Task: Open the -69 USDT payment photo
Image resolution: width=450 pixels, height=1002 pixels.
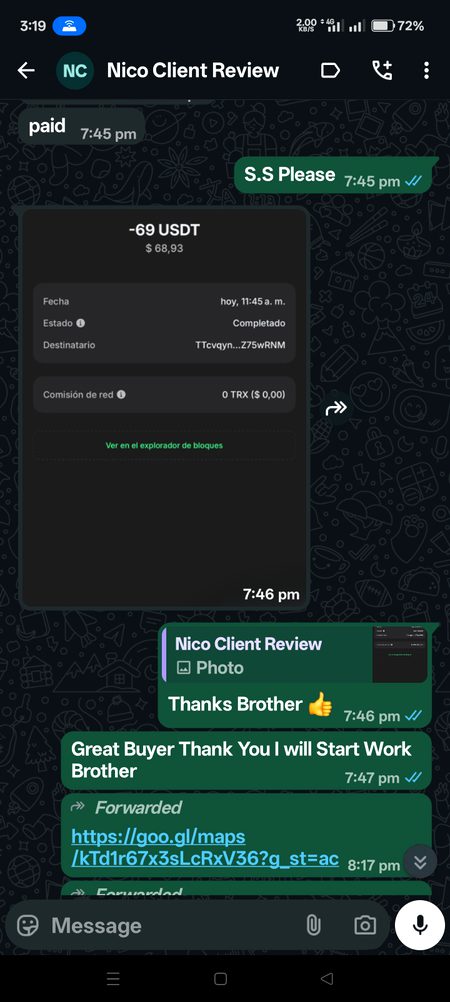Action: pyautogui.click(x=164, y=408)
